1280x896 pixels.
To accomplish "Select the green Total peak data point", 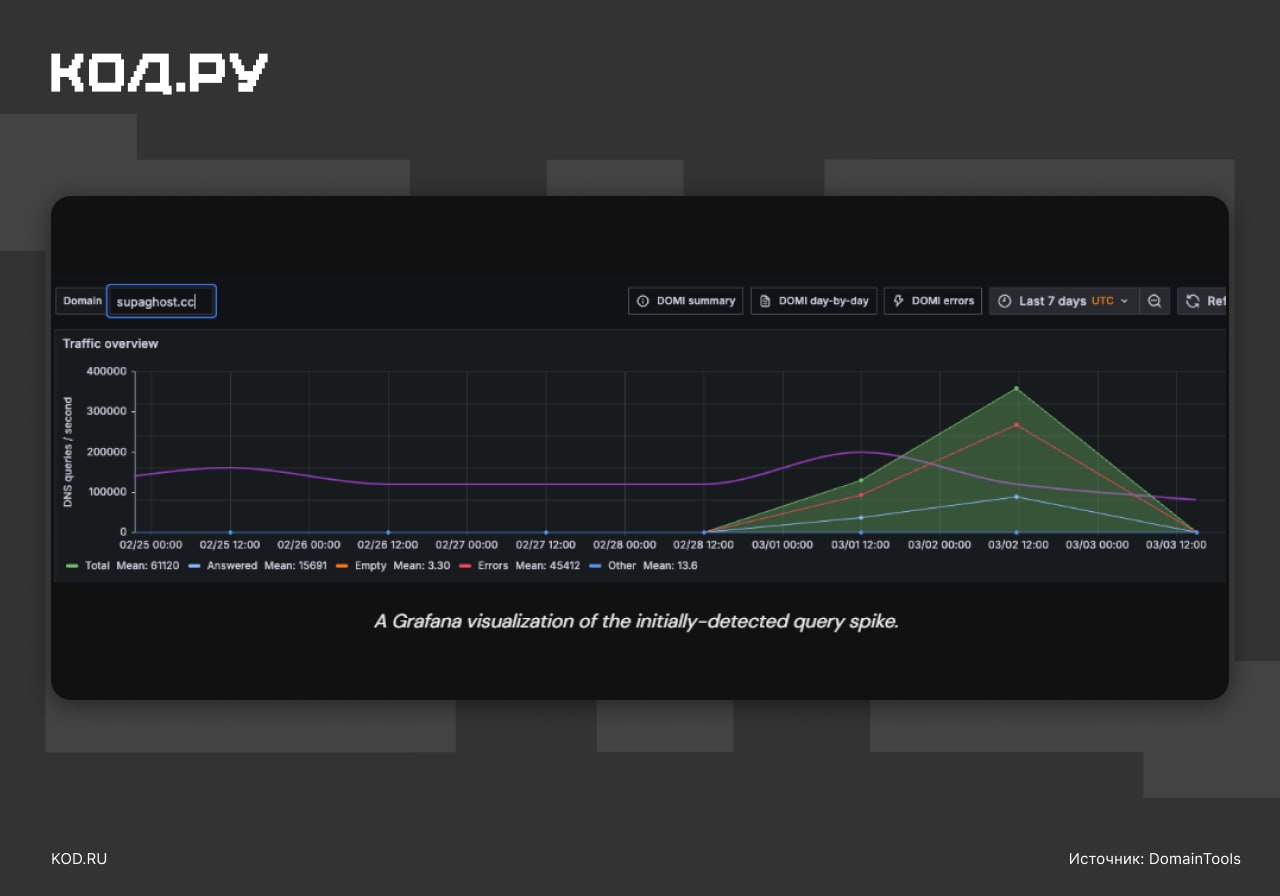I will (1016, 388).
